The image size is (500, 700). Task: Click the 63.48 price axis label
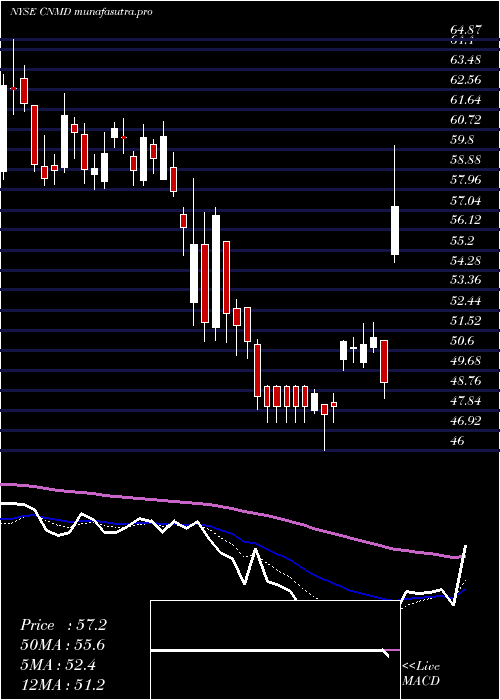coord(467,60)
